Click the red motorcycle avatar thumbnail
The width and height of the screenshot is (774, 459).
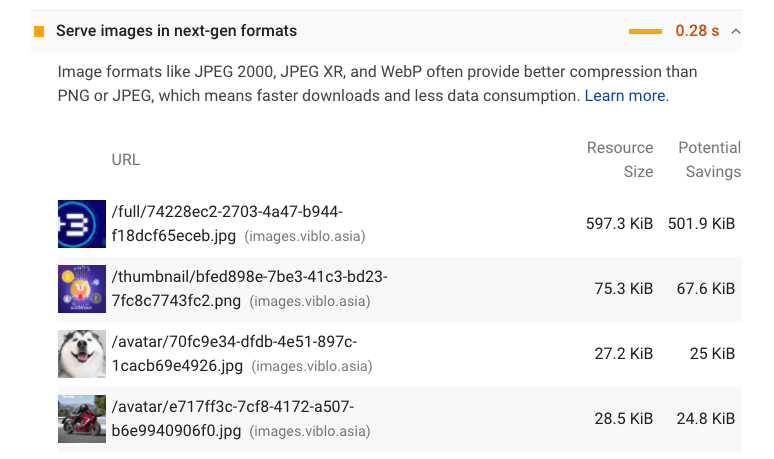[x=82, y=419]
